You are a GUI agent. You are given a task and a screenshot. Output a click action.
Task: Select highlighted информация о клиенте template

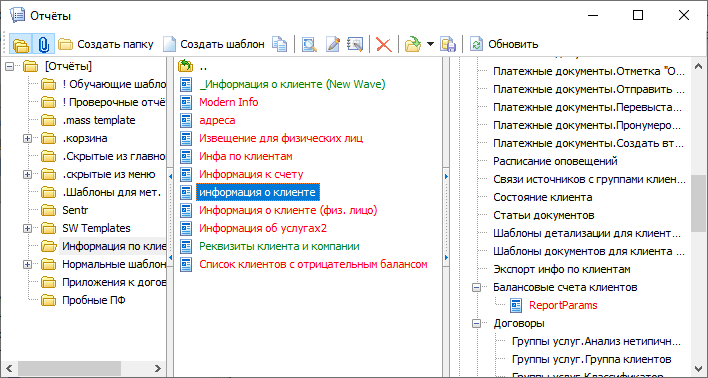coord(258,192)
